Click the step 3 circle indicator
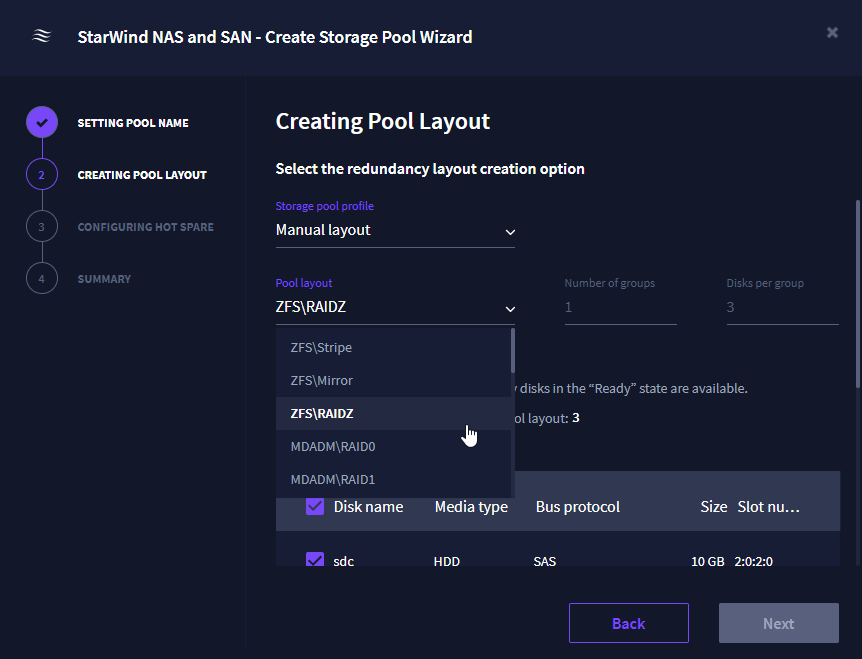 pos(42,226)
